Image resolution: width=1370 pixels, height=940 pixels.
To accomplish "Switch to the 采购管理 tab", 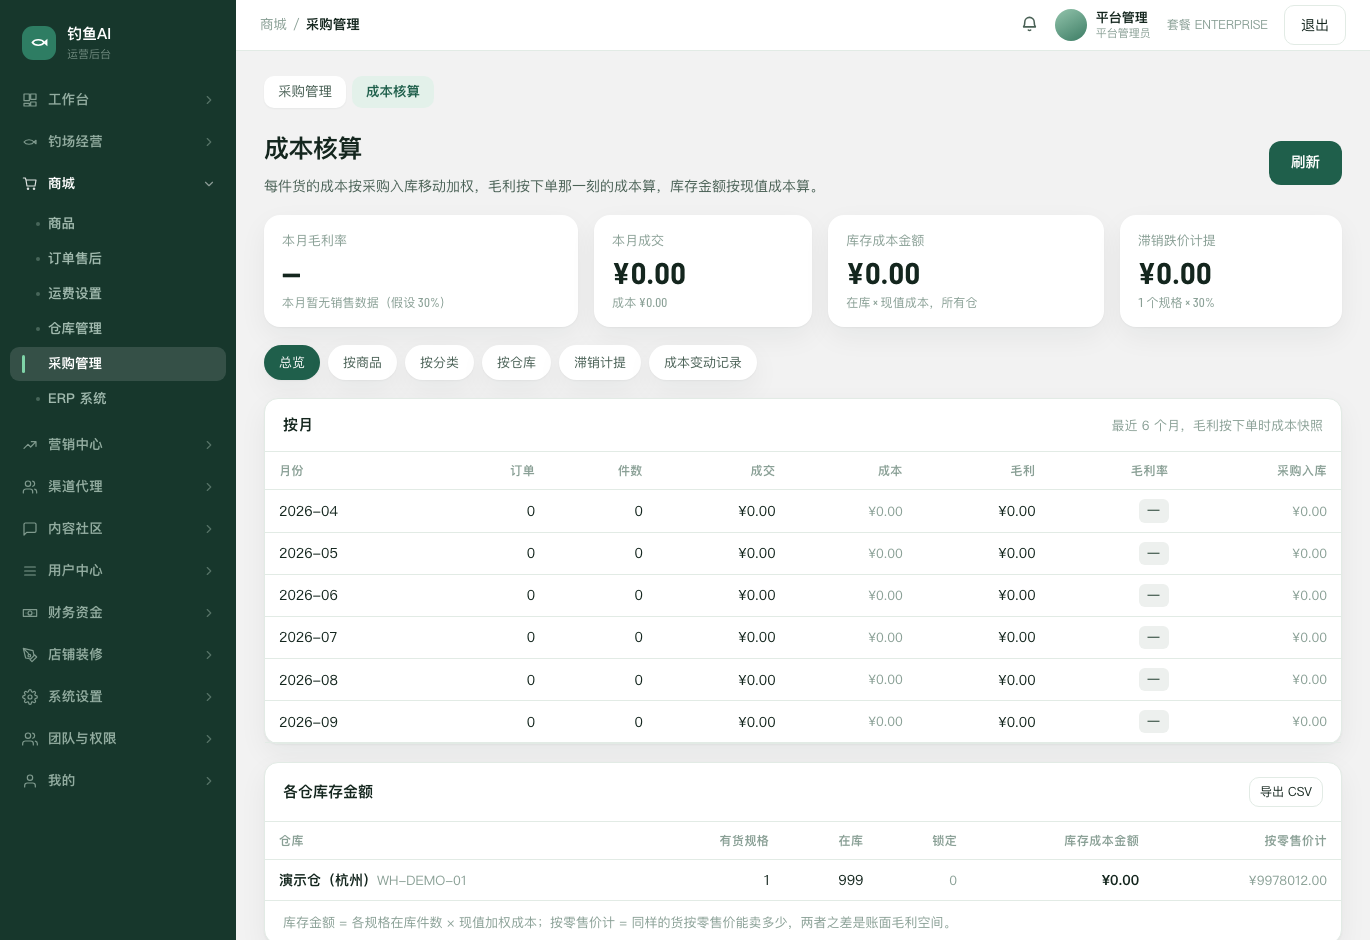I will (305, 92).
